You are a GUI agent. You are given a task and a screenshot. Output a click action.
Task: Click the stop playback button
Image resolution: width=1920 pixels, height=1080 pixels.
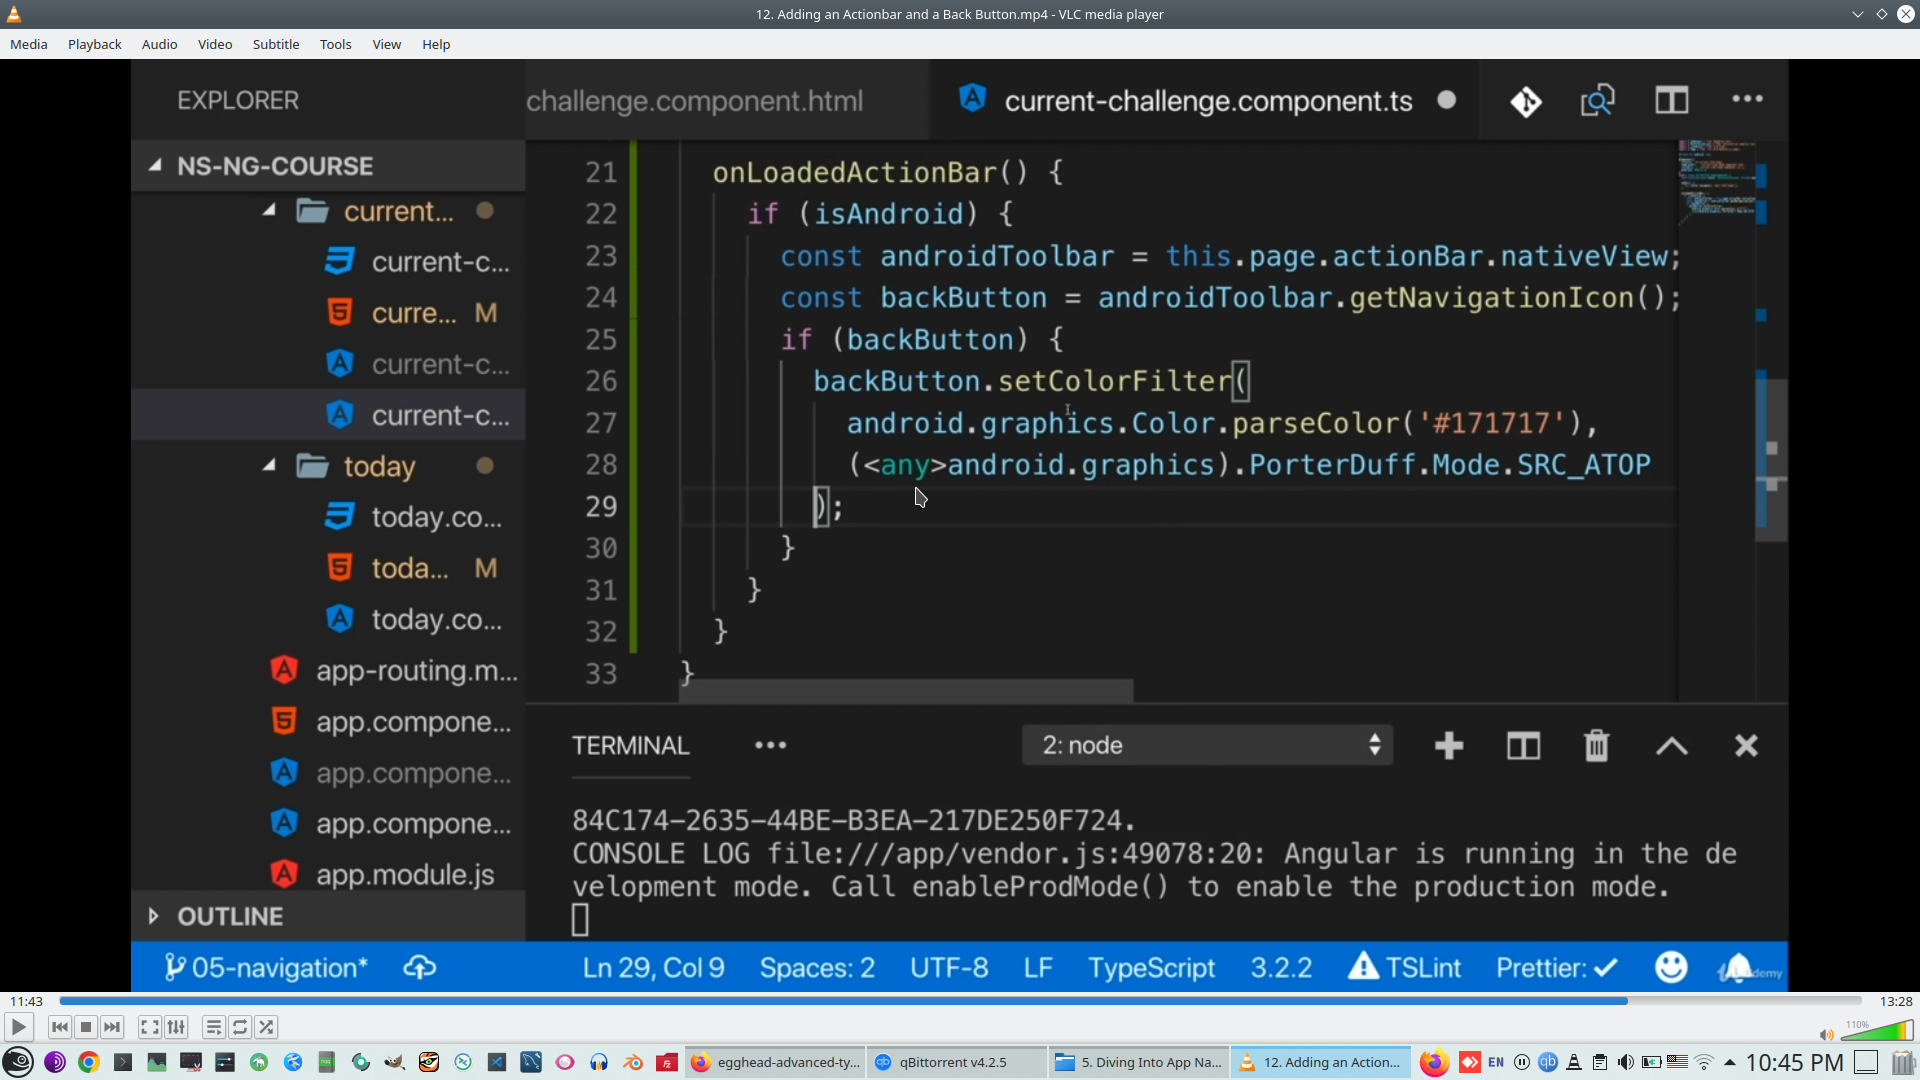point(86,1027)
